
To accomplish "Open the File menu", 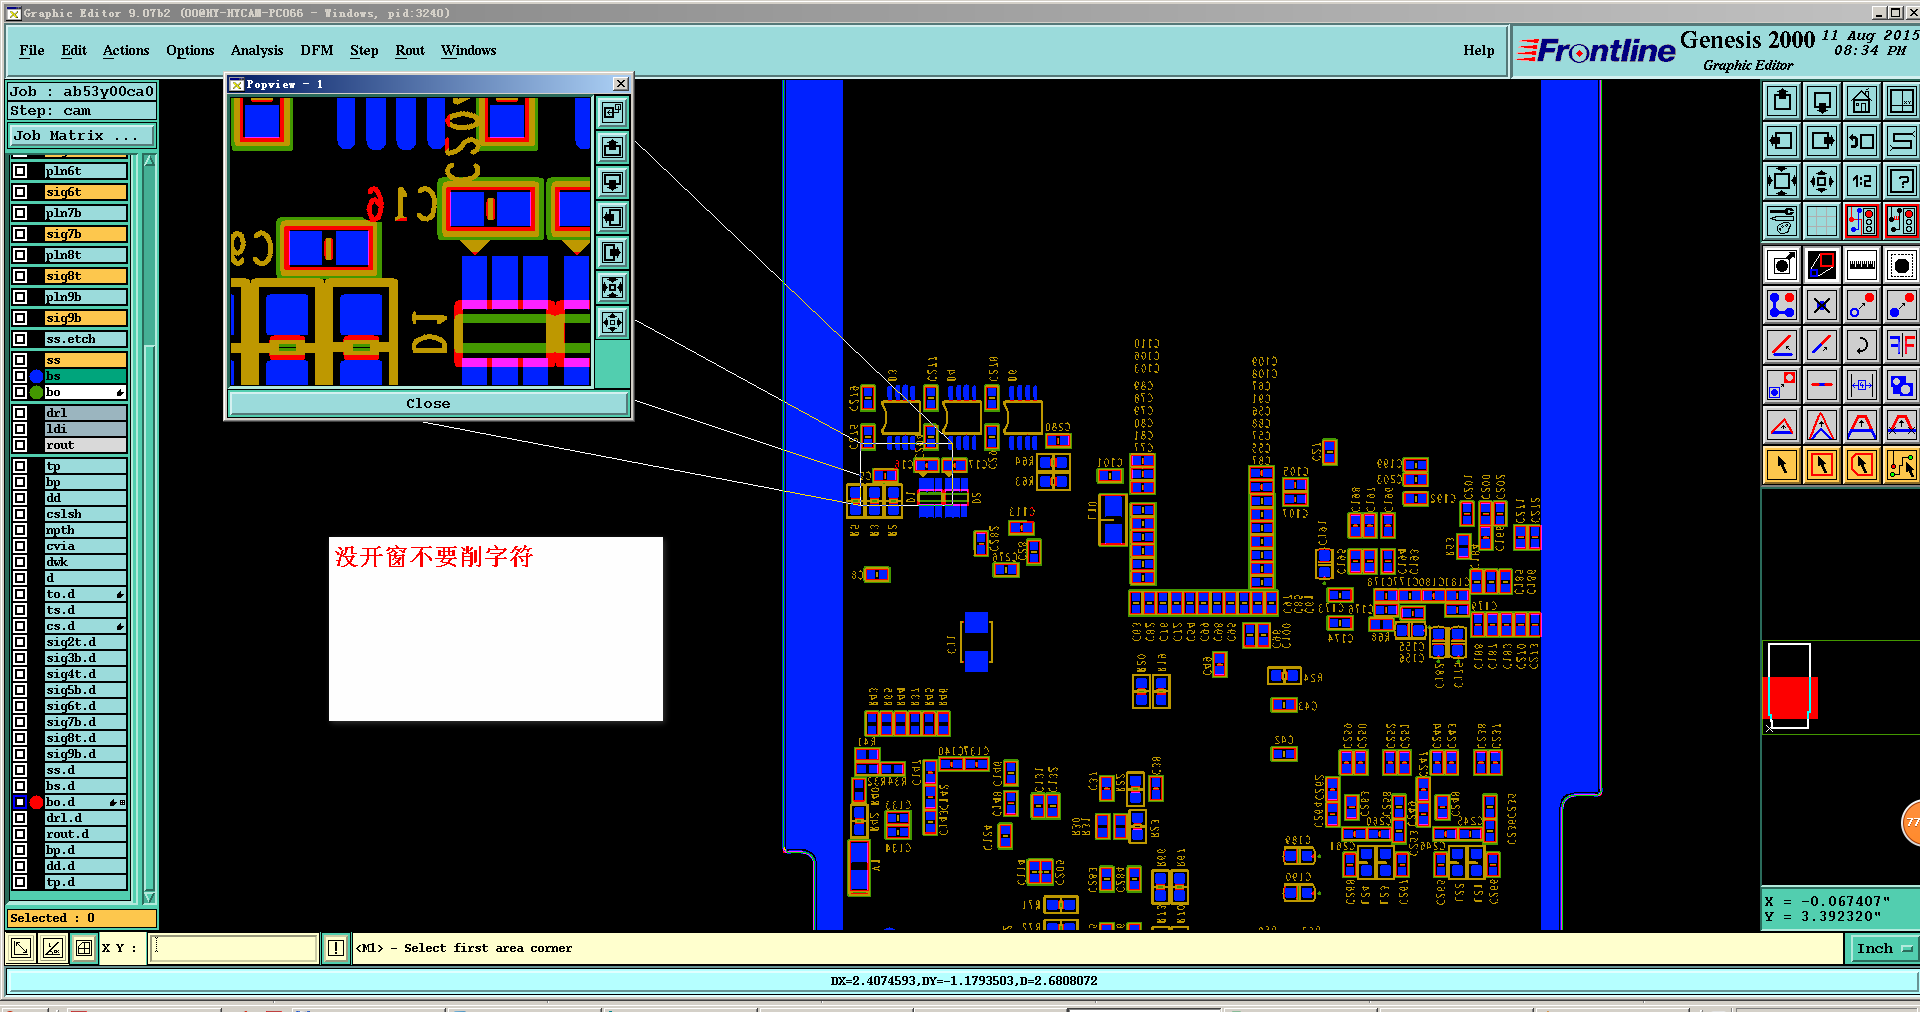I will point(32,51).
